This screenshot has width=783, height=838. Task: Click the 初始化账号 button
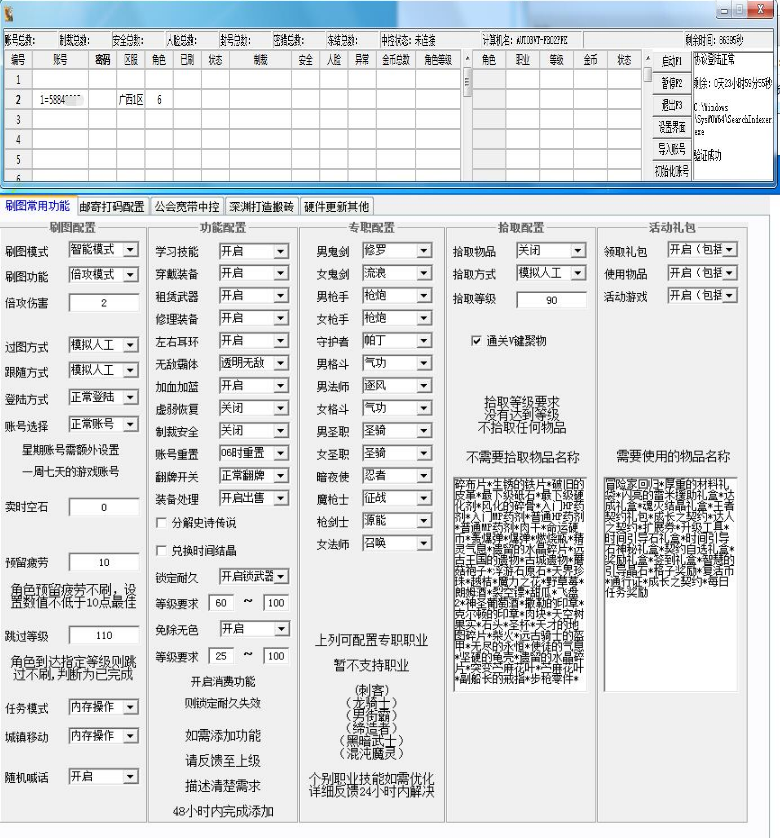pos(672,171)
